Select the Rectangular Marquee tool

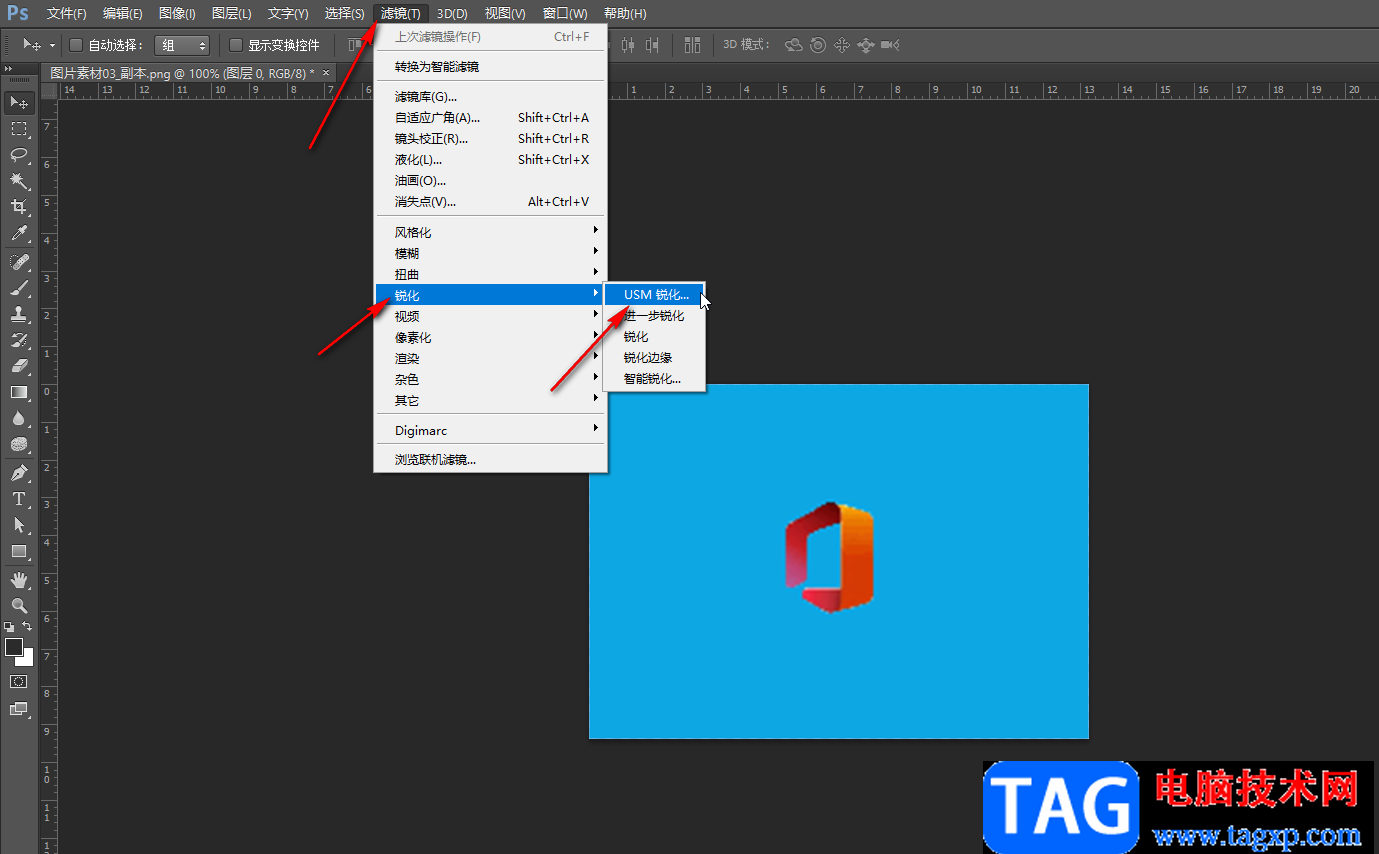coord(19,129)
